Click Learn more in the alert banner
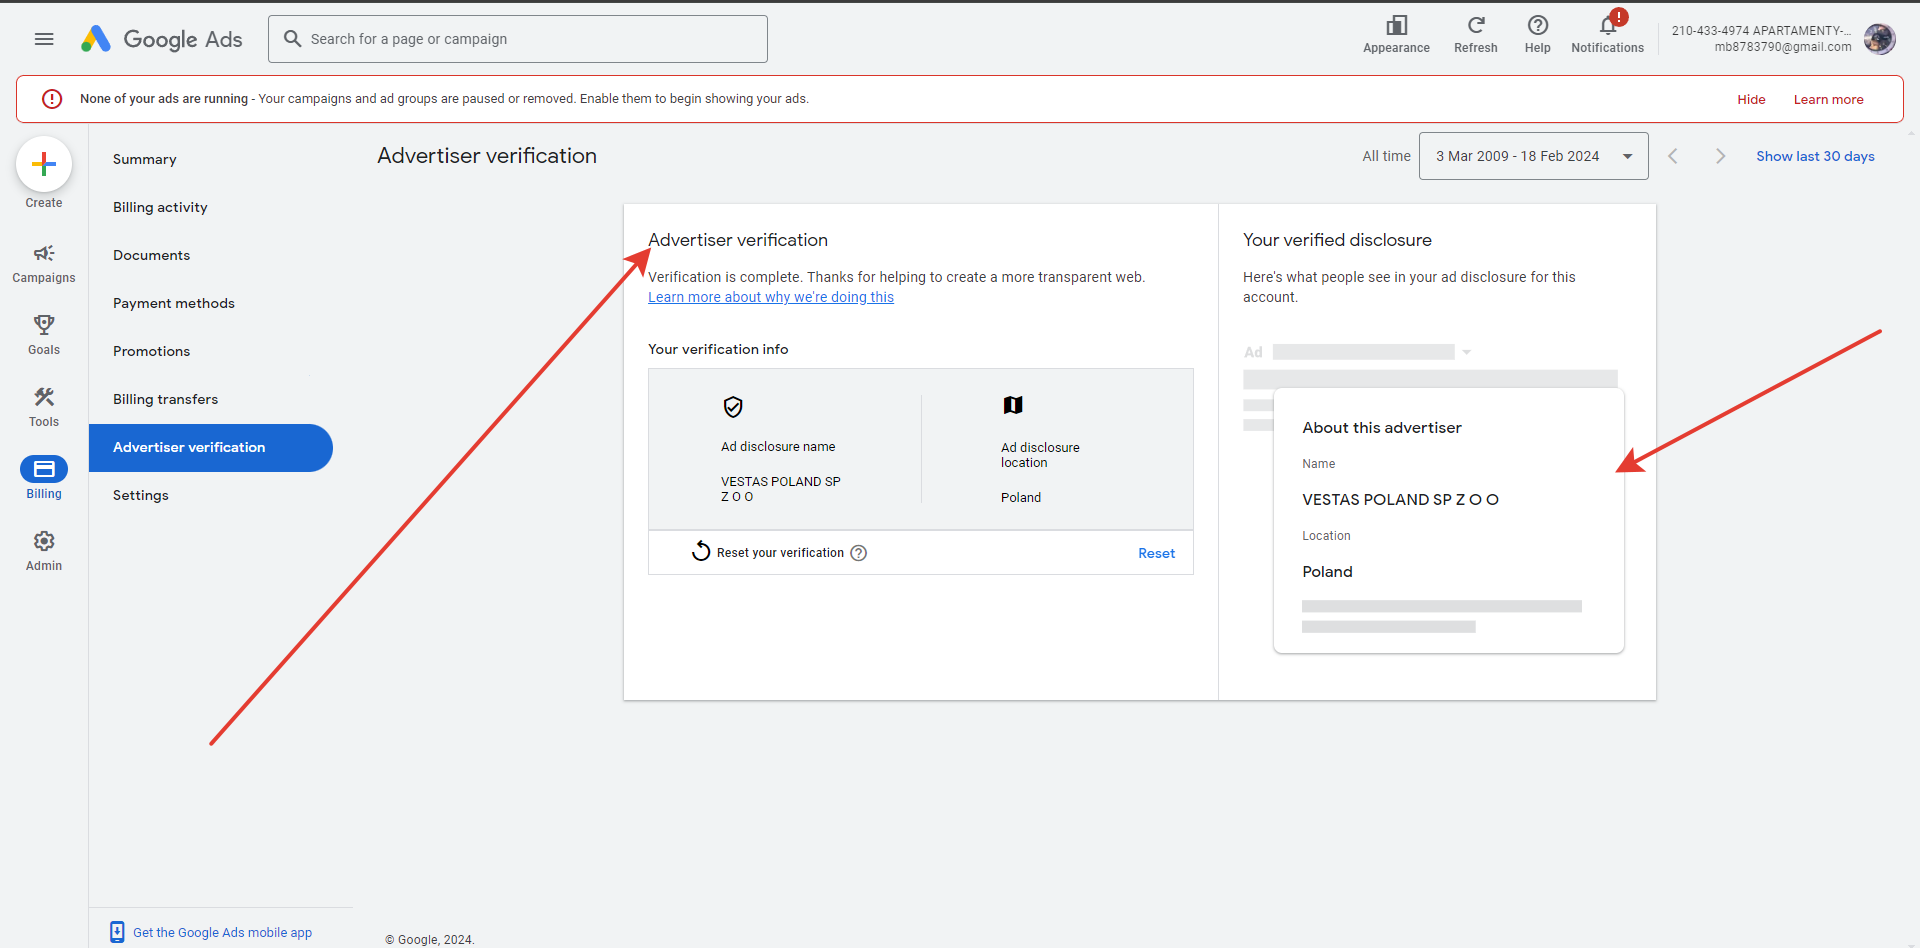The width and height of the screenshot is (1920, 948). pyautogui.click(x=1828, y=100)
